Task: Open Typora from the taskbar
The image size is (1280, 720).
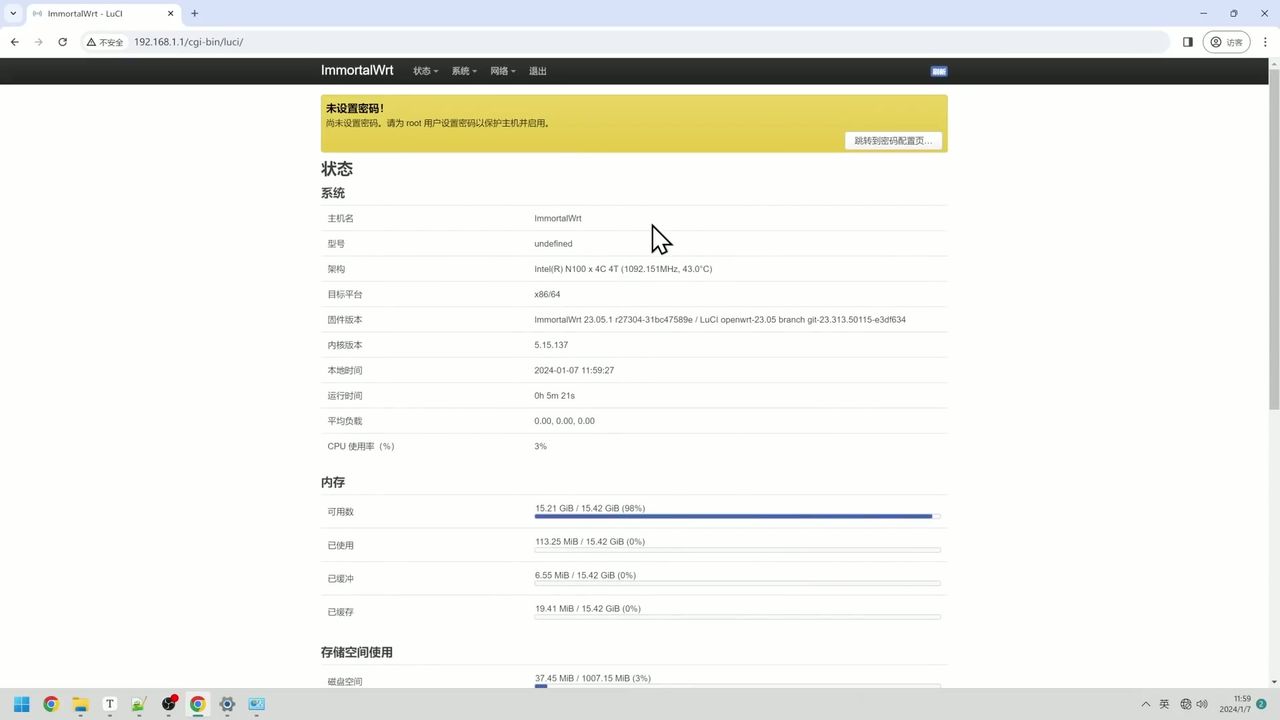Action: point(109,704)
